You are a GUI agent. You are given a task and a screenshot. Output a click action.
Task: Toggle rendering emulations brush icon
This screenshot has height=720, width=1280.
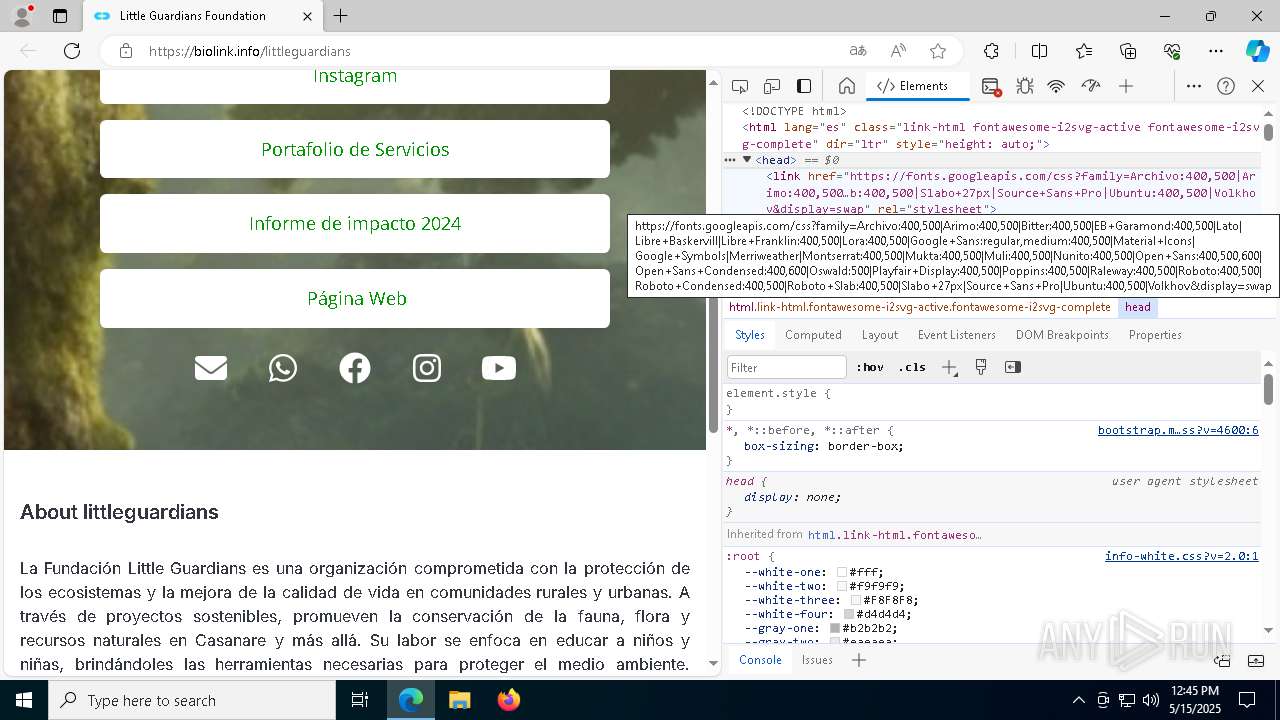(981, 367)
